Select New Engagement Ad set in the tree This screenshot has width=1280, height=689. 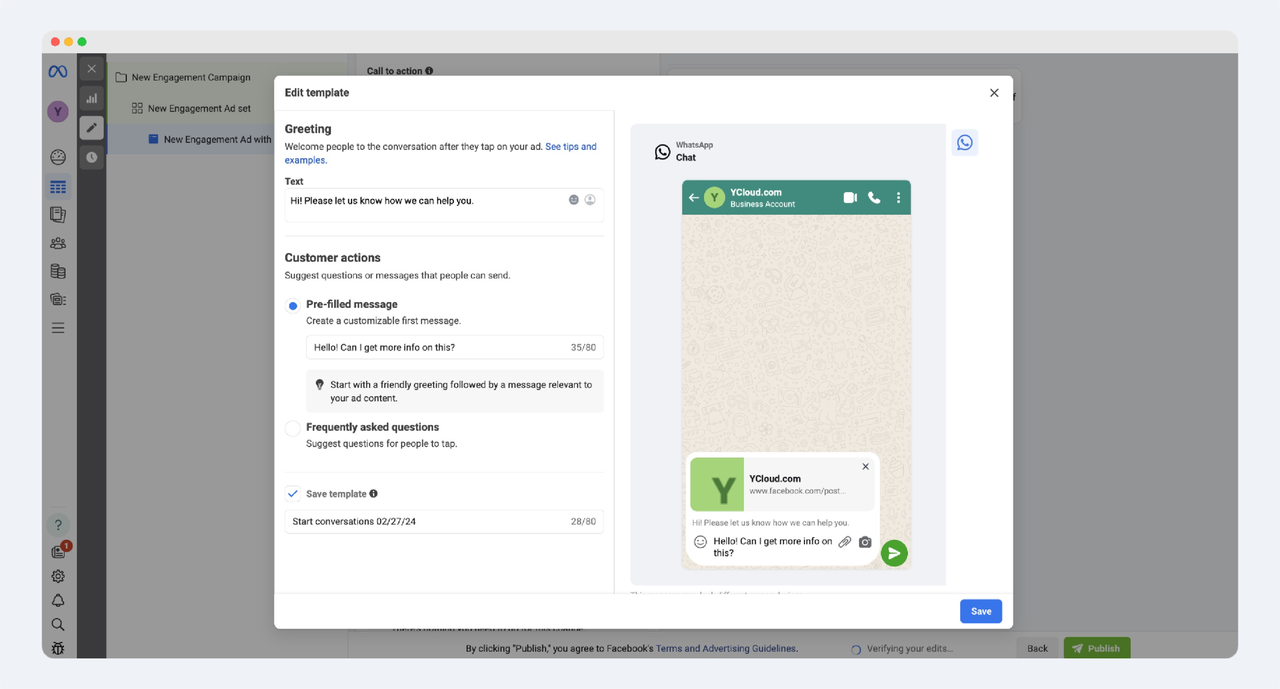tap(199, 108)
